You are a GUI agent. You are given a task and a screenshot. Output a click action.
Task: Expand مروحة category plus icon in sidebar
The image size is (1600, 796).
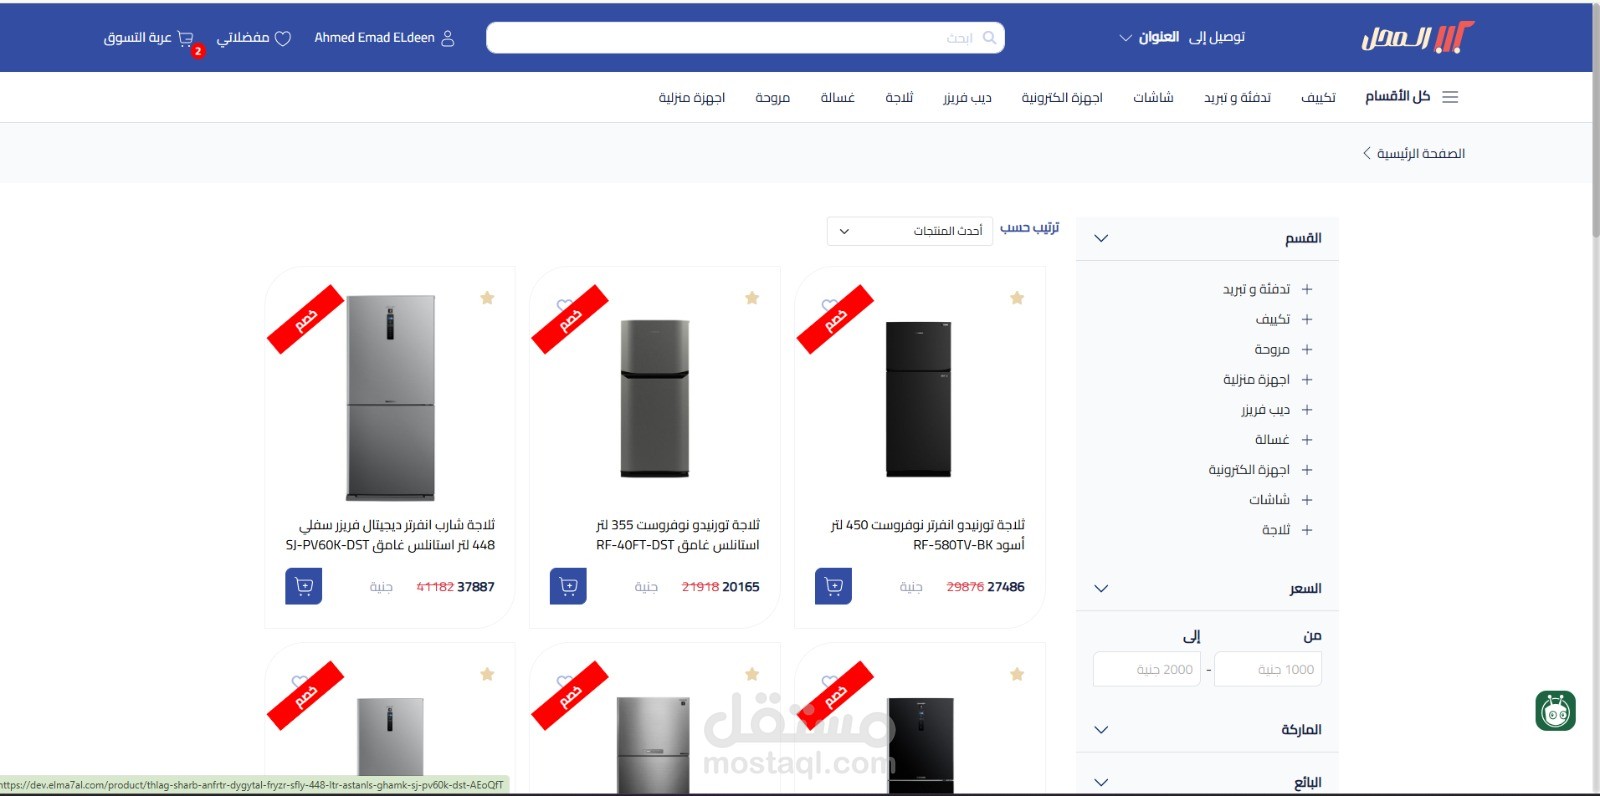[1306, 349]
